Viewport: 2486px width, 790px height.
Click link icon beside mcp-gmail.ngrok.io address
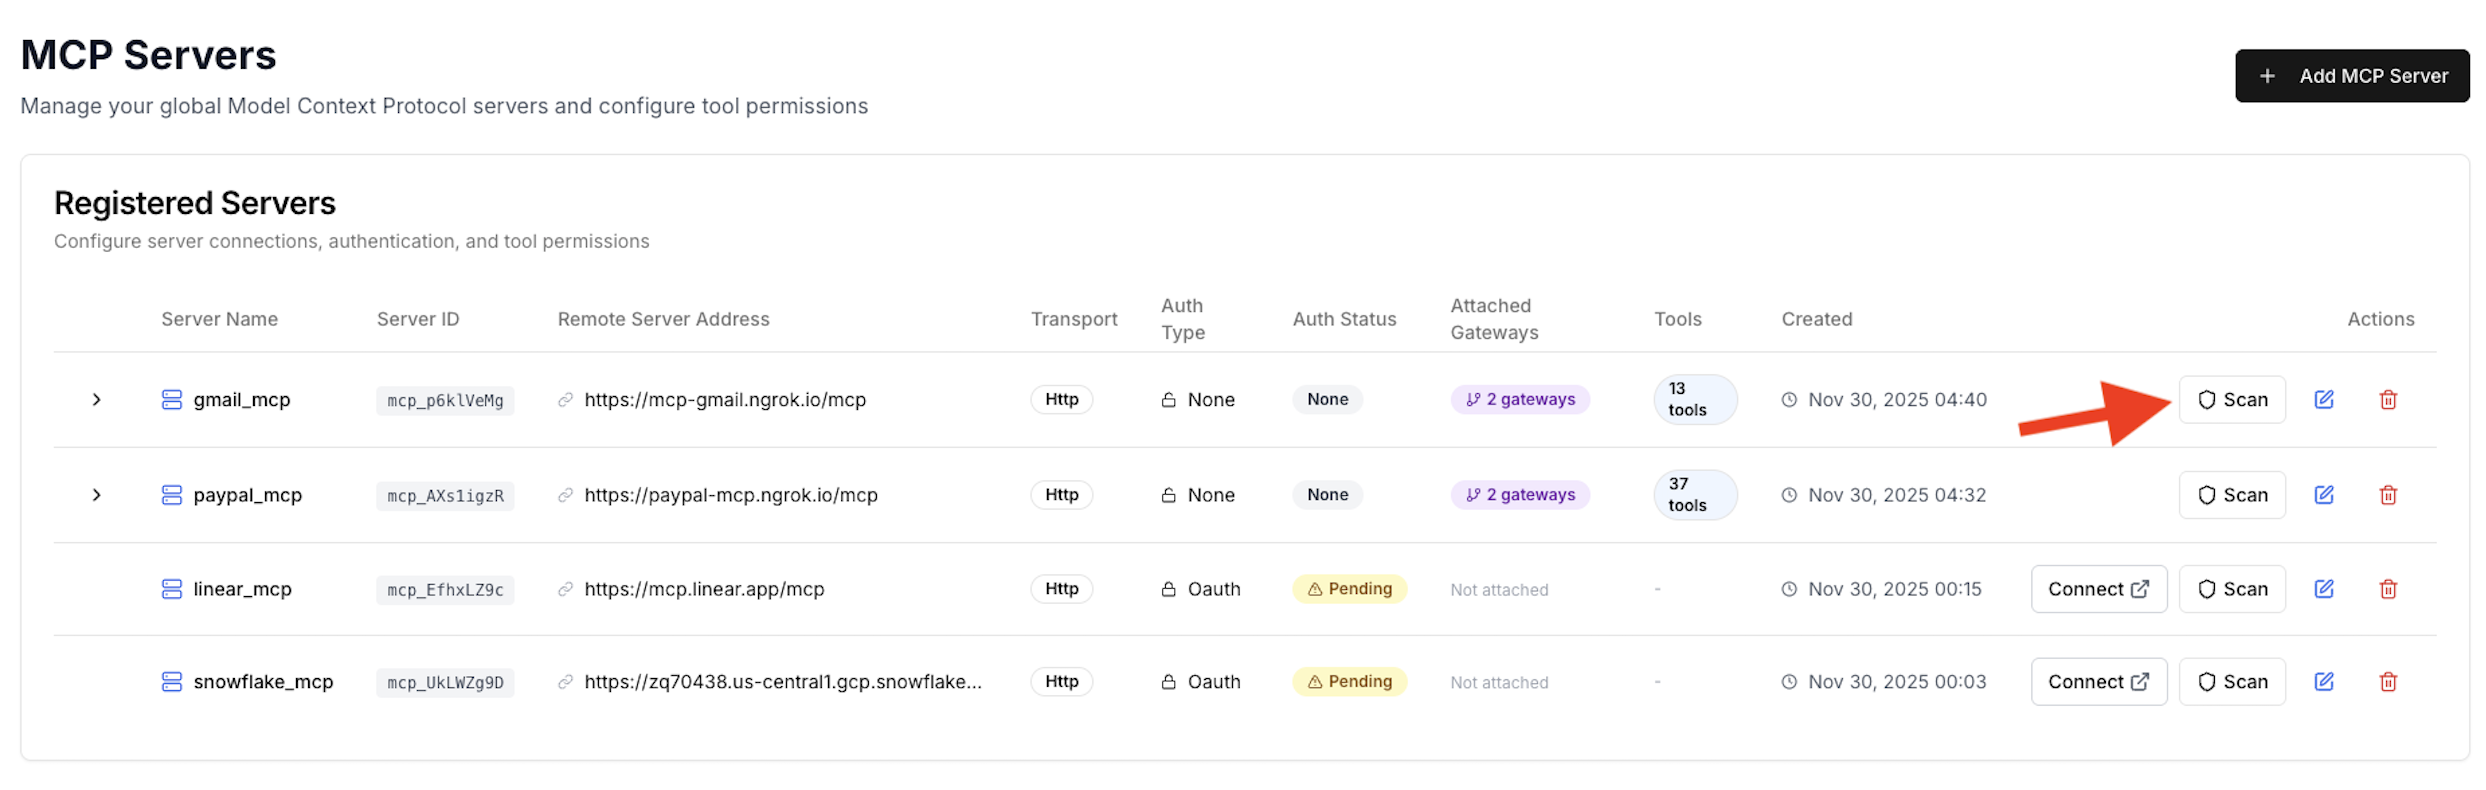(565, 400)
